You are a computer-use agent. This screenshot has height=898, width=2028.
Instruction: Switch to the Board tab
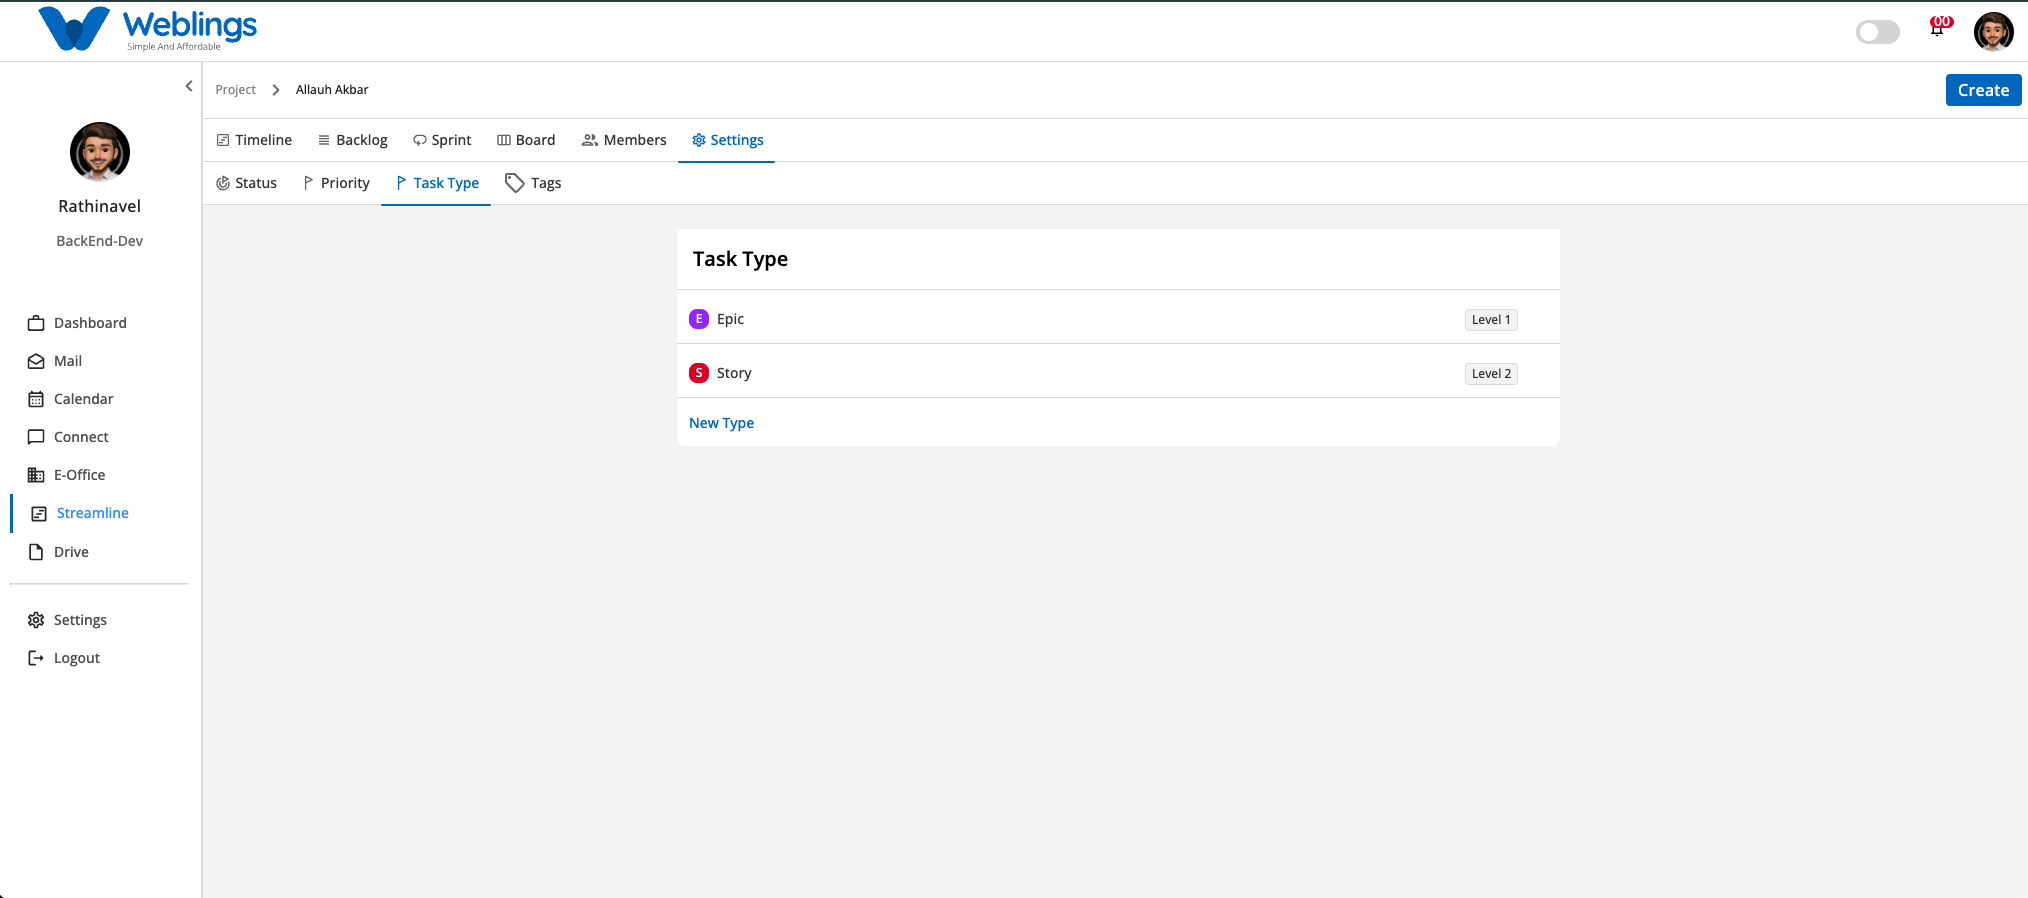[526, 140]
